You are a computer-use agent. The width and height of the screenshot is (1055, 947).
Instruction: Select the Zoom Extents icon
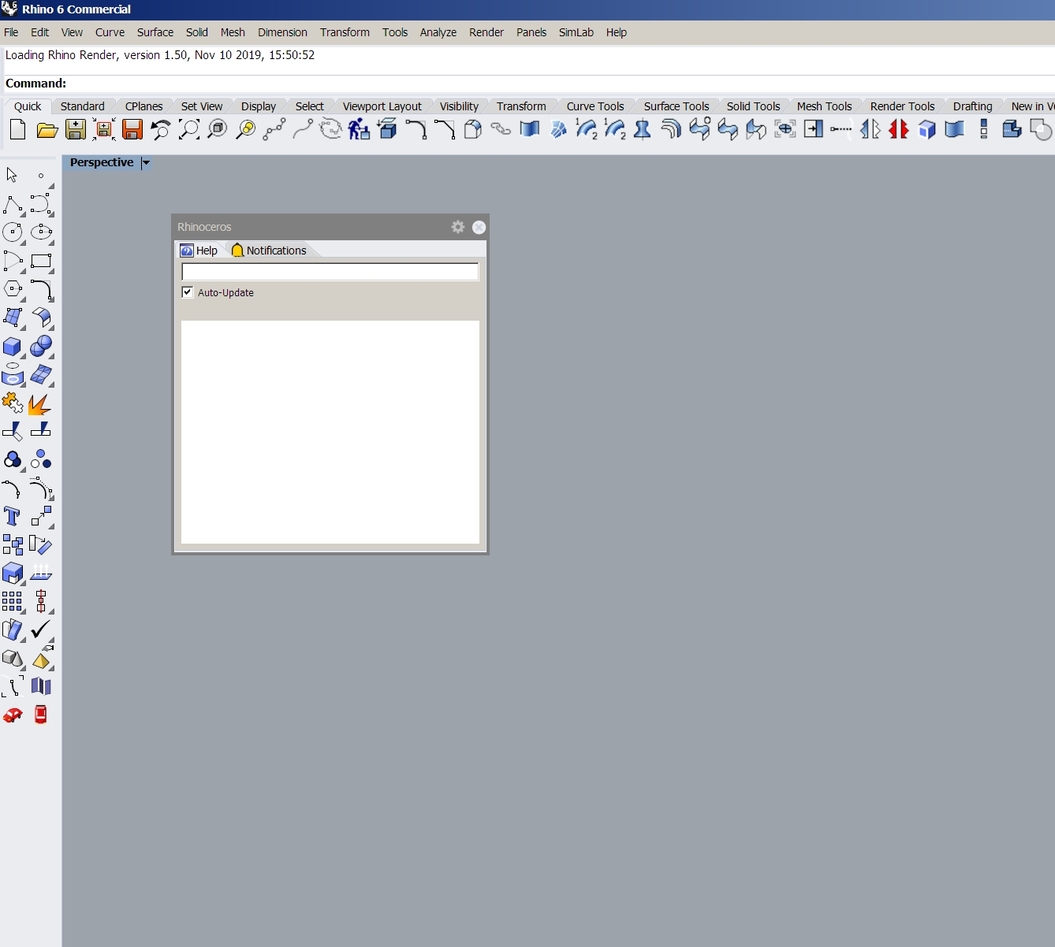[x=189, y=129]
